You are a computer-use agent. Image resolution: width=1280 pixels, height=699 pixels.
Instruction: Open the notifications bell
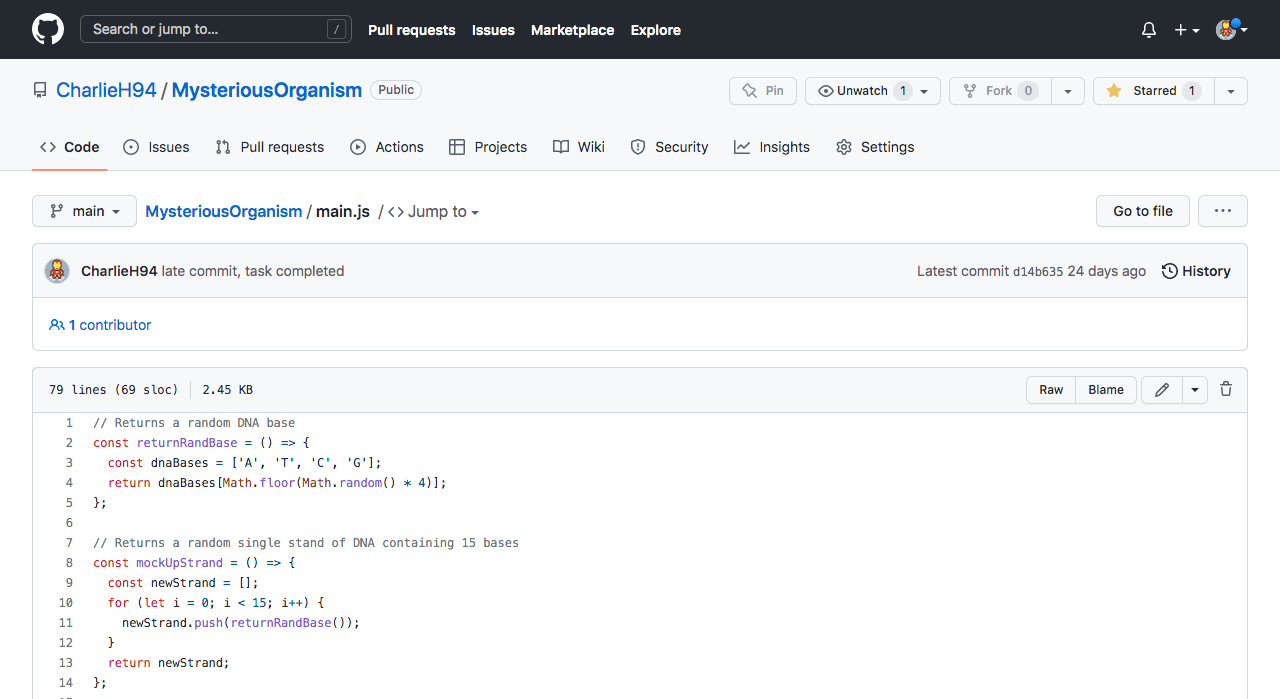[1149, 30]
